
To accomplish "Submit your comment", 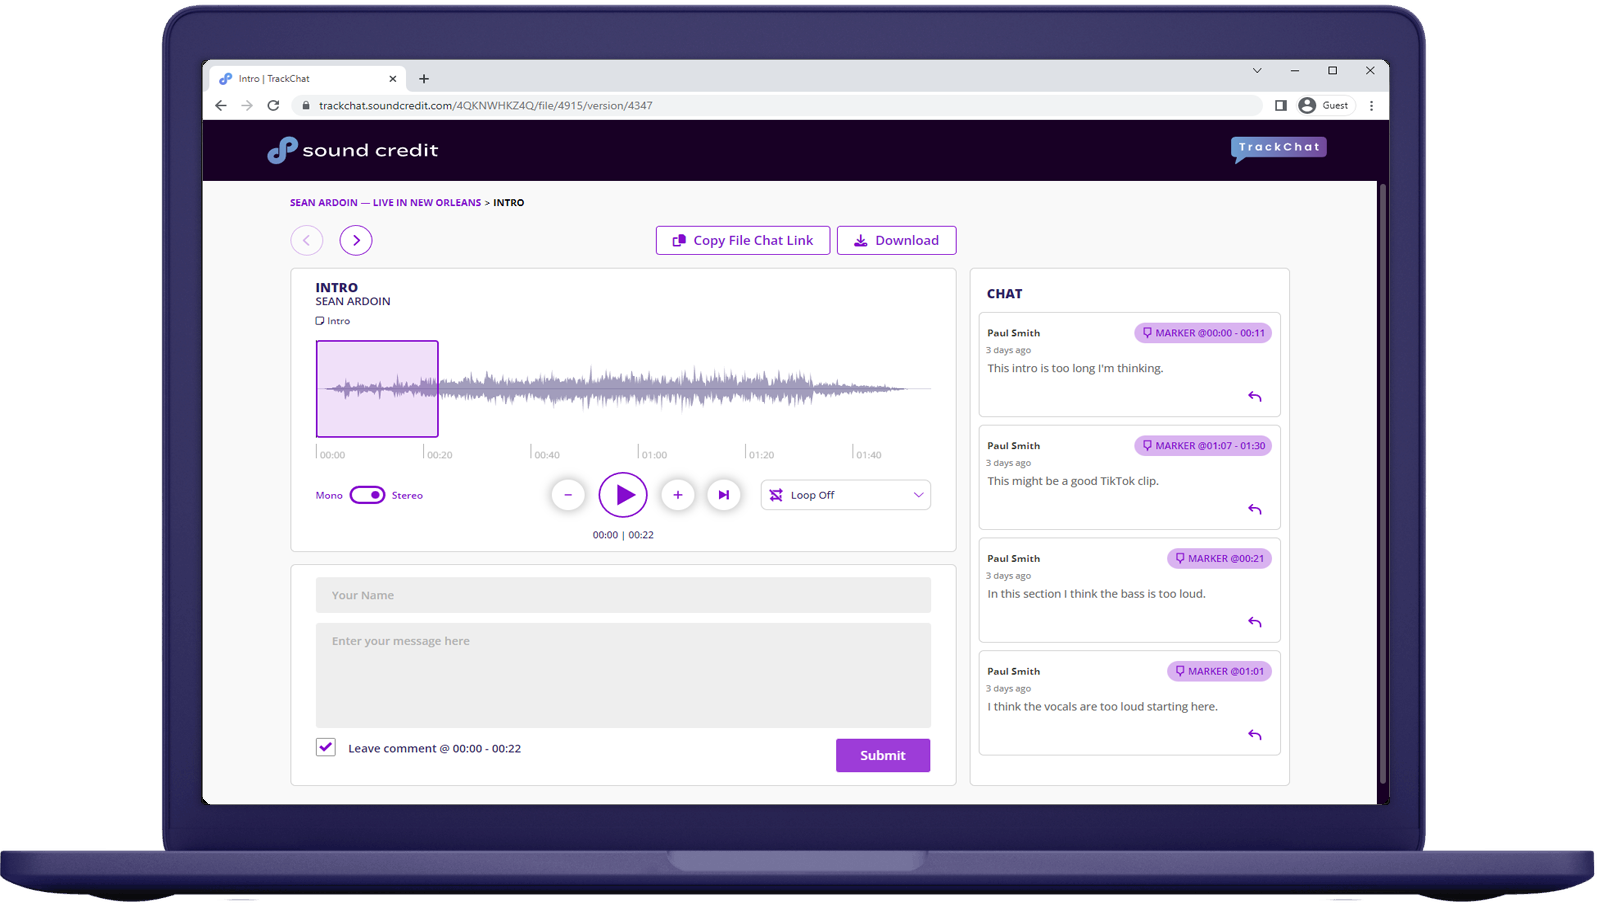I will click(x=882, y=755).
